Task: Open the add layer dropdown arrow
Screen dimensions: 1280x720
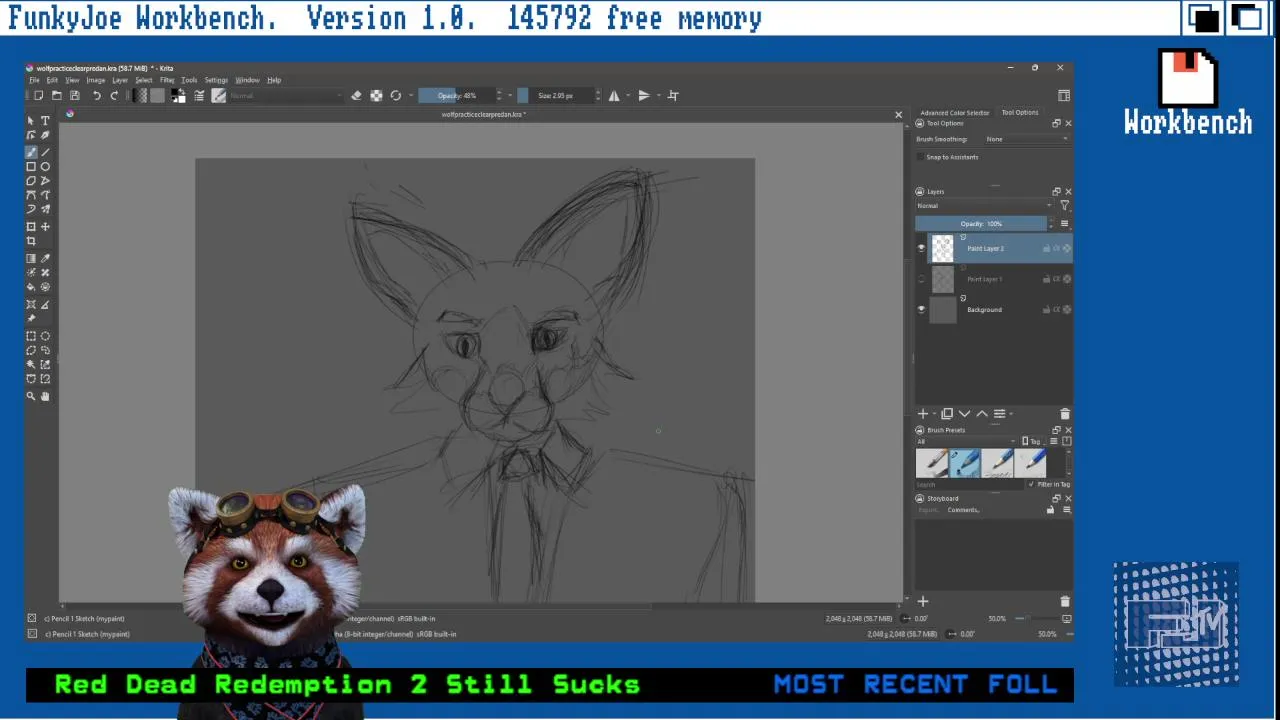Action: pyautogui.click(x=934, y=413)
